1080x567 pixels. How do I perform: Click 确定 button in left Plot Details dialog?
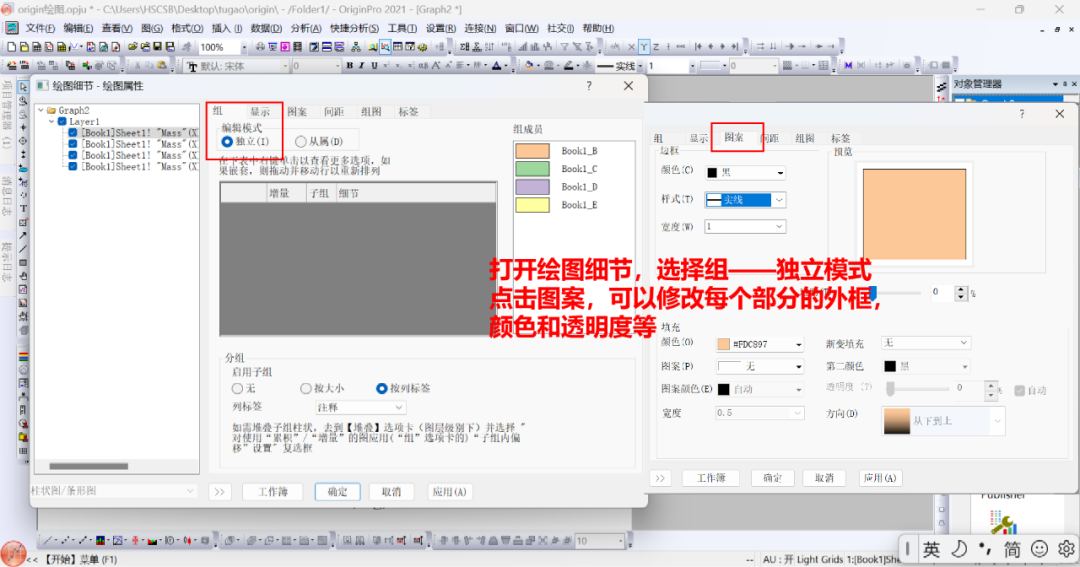coord(338,492)
